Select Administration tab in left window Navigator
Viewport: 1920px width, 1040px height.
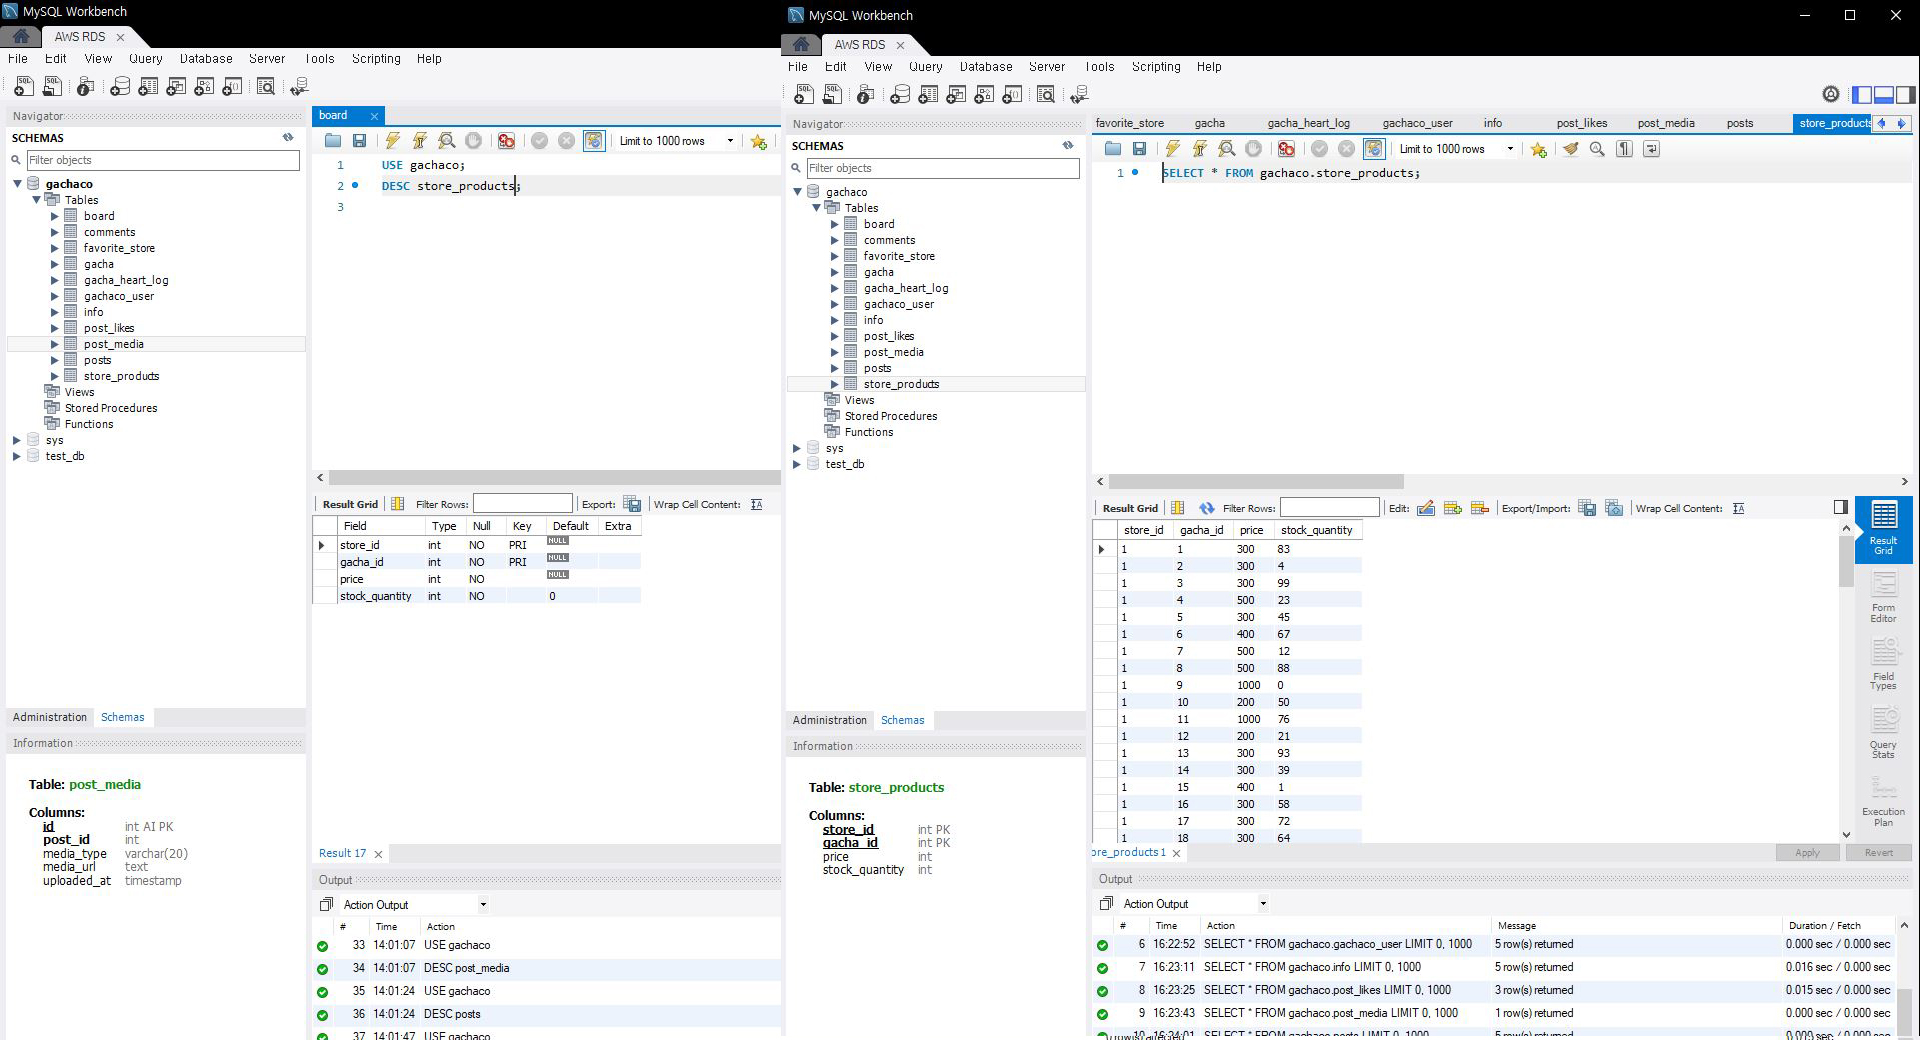tap(50, 717)
